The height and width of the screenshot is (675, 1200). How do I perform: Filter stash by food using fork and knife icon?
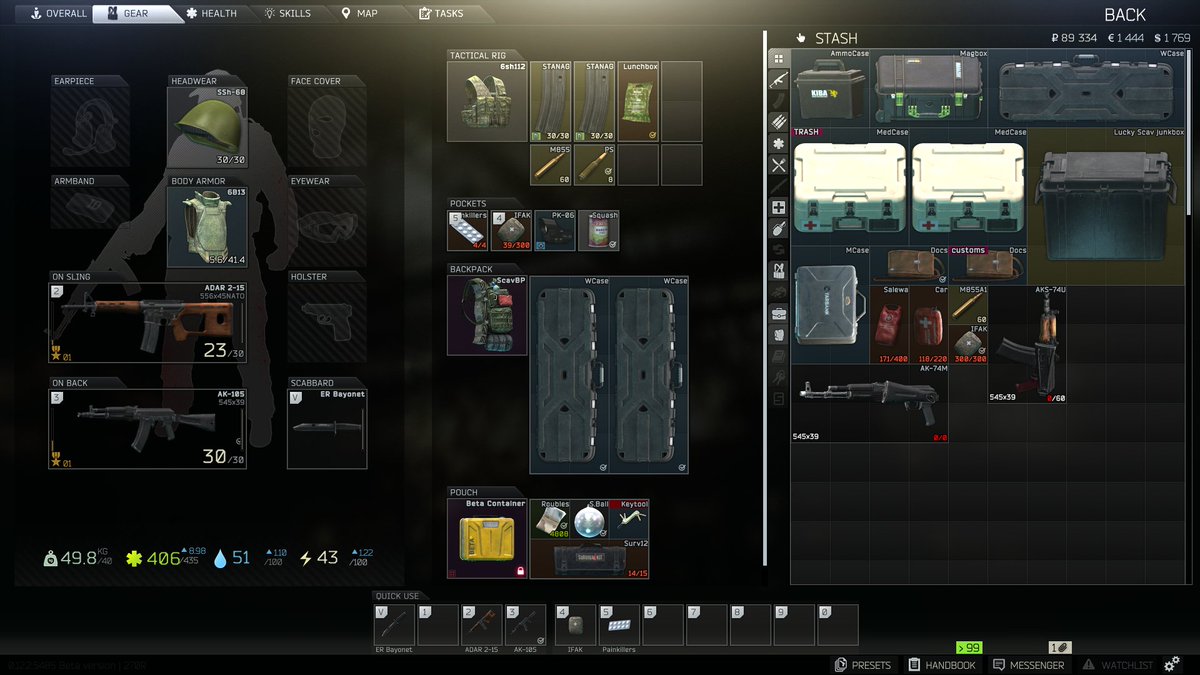779,165
